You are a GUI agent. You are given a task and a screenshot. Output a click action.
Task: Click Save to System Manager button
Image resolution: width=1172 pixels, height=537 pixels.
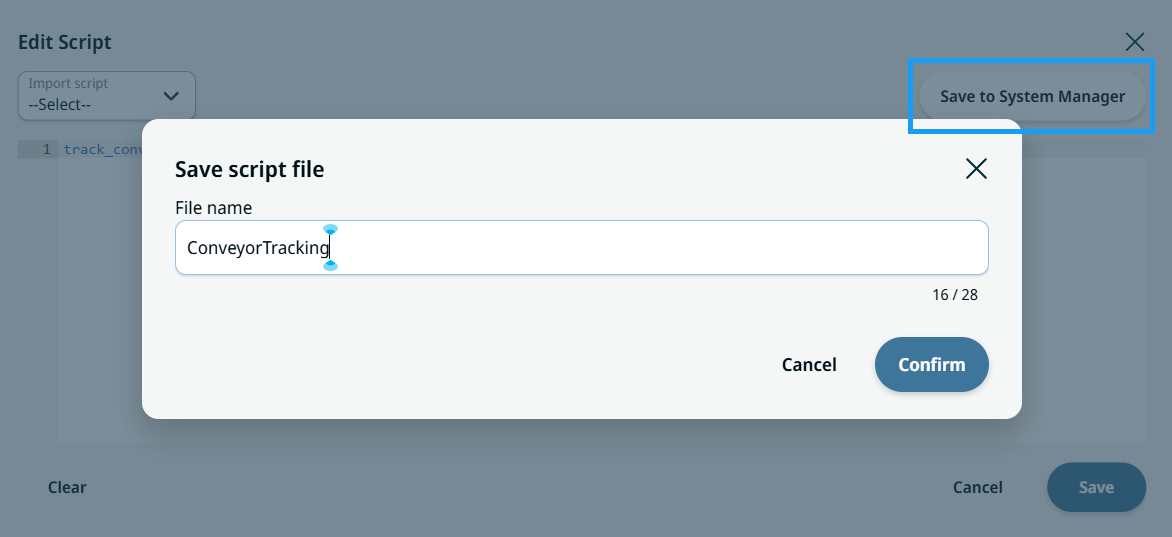tap(1032, 96)
